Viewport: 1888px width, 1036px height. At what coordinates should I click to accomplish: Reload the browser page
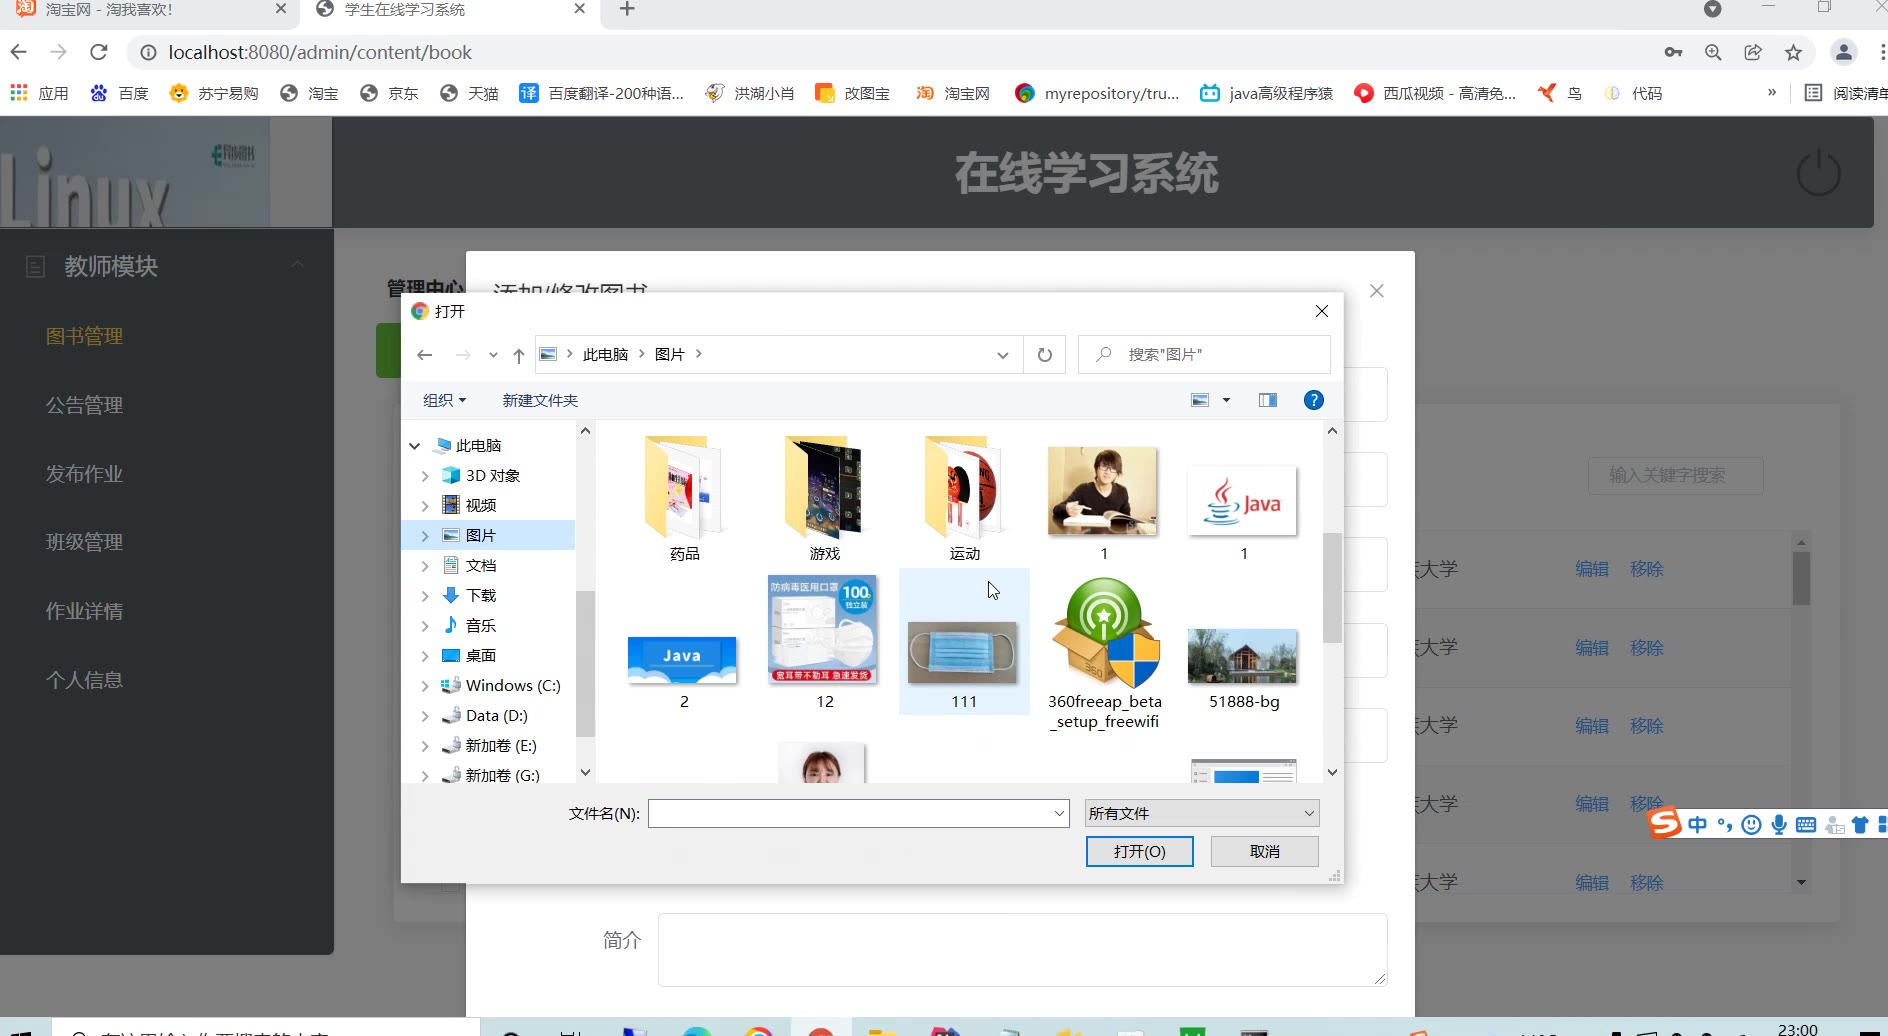[98, 52]
